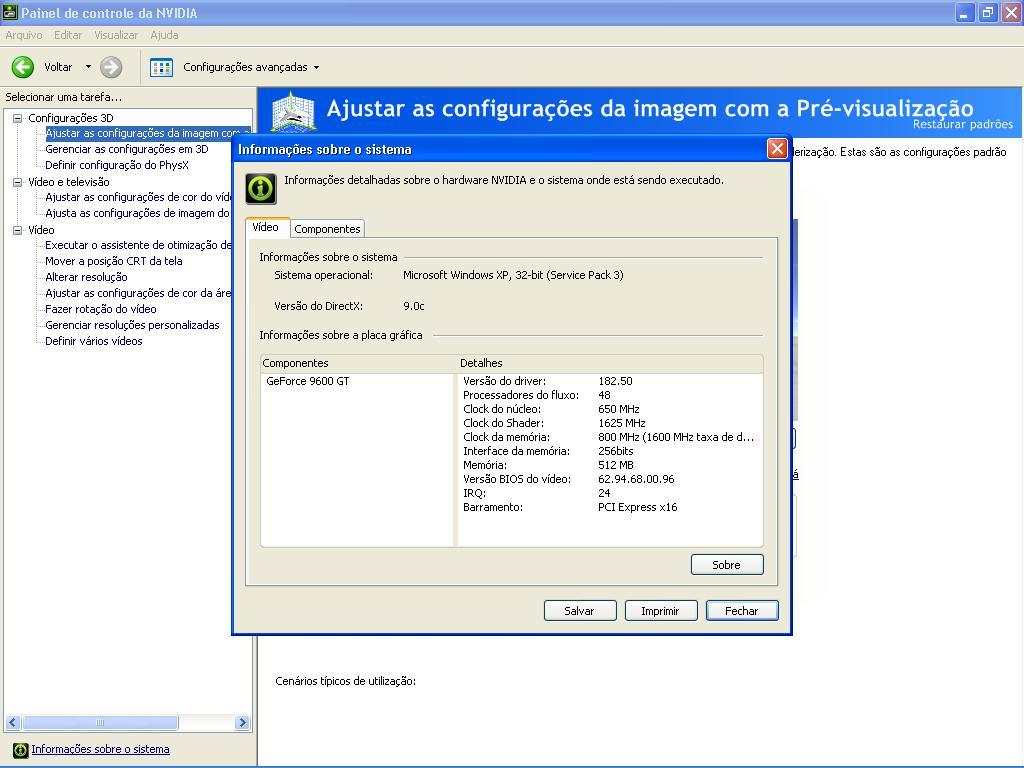Click the NVIDIA info icon in the dialog

[261, 189]
